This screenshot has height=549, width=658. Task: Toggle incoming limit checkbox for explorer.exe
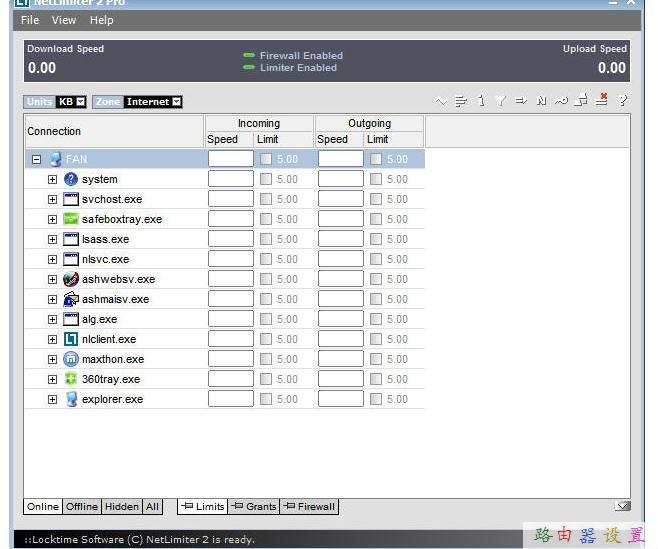266,399
